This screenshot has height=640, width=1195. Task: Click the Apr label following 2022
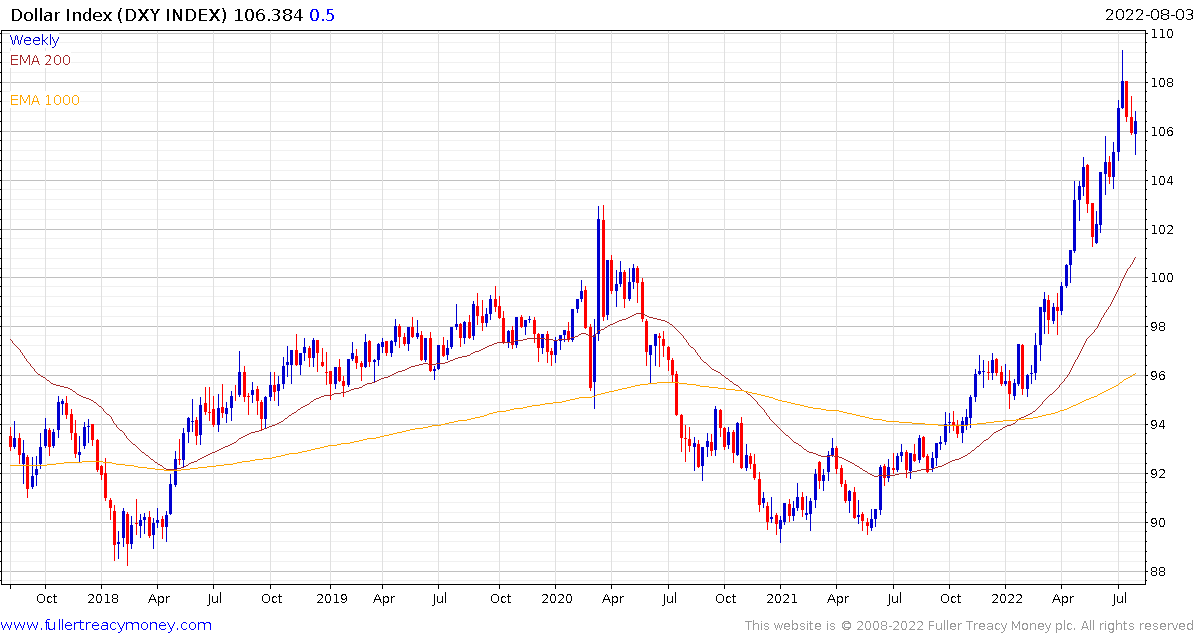point(1062,598)
